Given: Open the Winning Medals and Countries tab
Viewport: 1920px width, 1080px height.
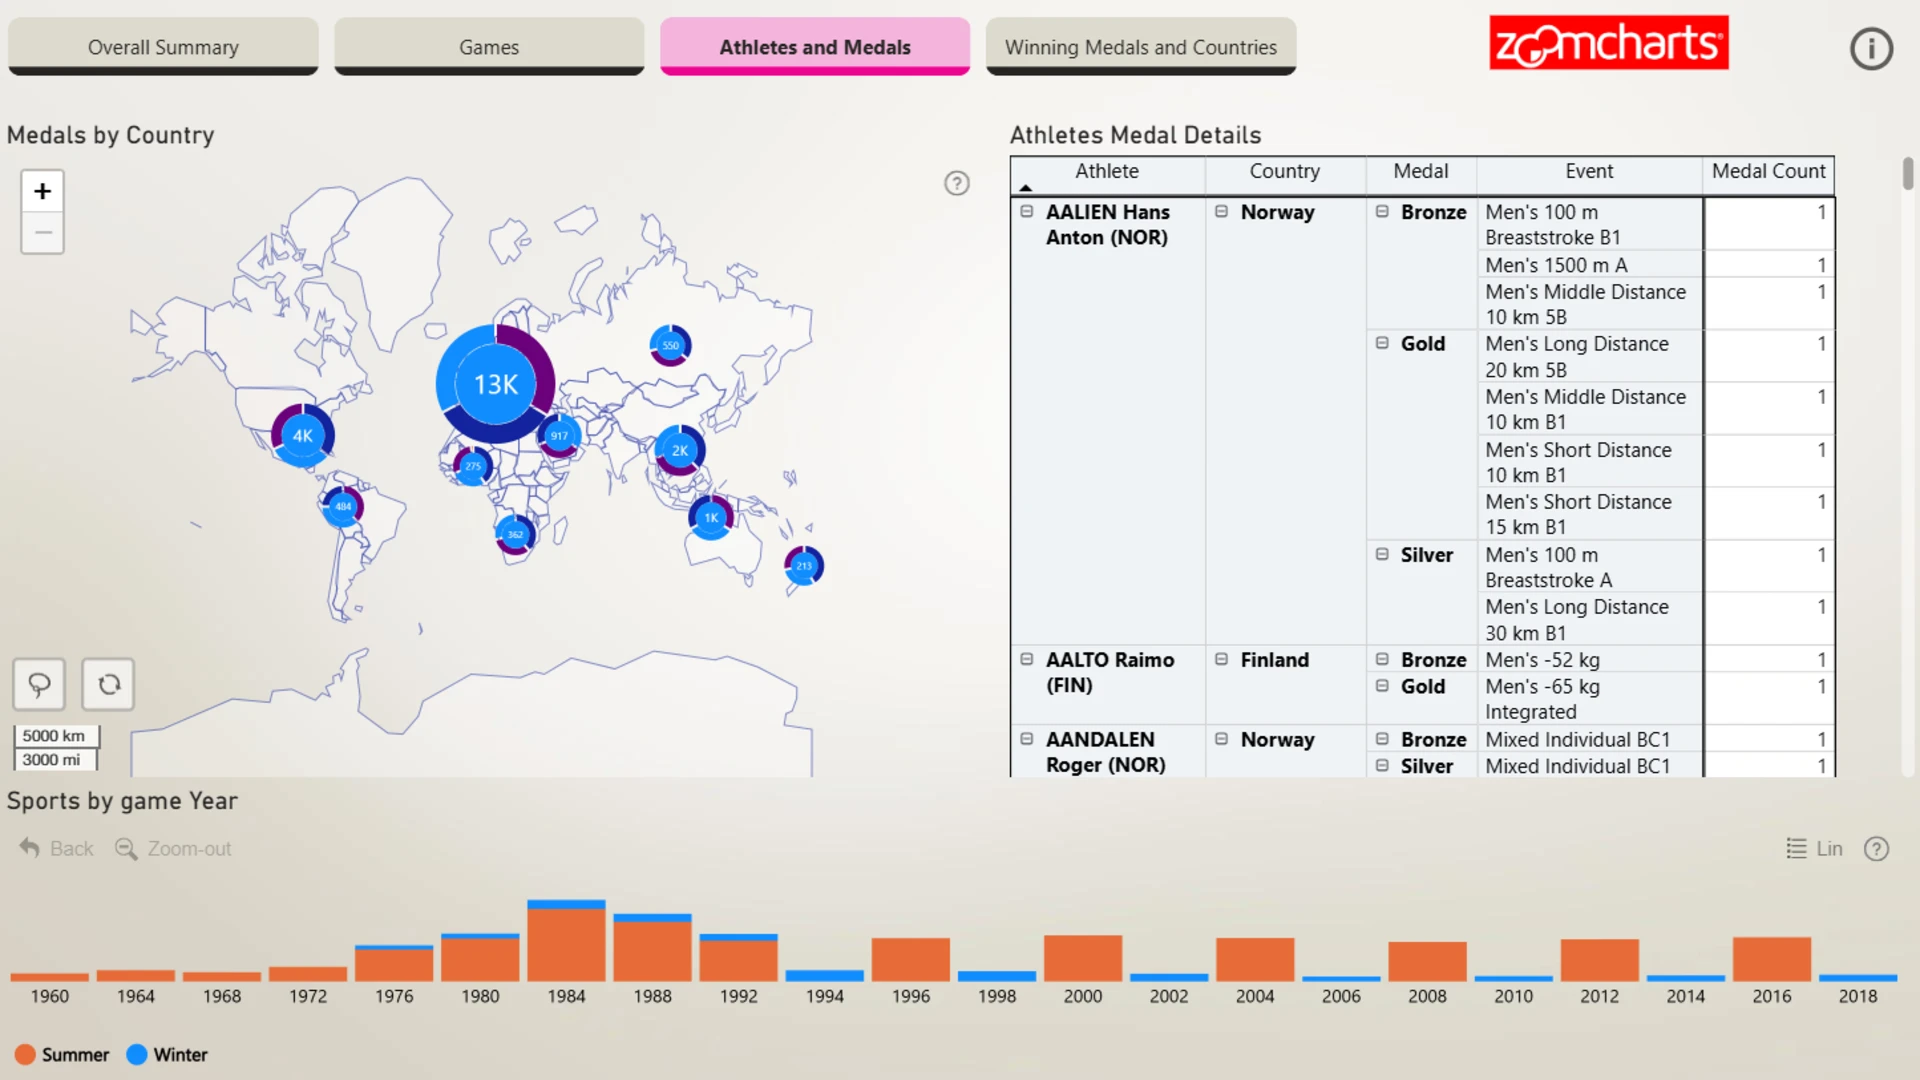Looking at the screenshot, I should point(1141,46).
